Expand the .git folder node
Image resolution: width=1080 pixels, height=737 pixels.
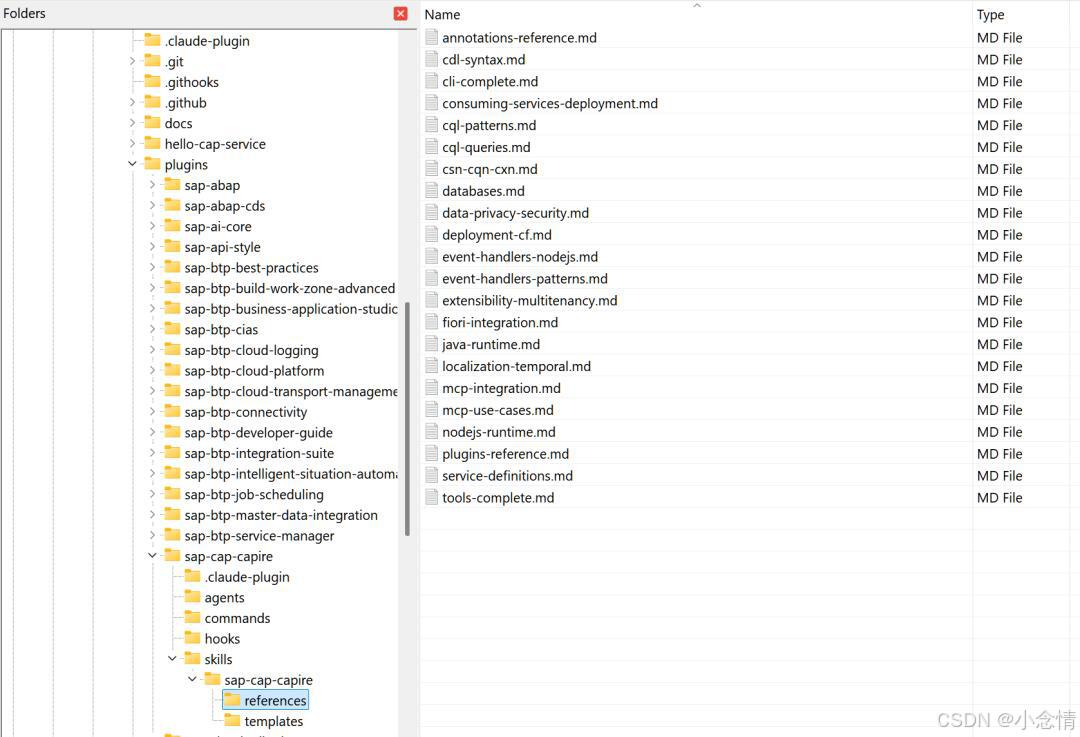click(x=132, y=61)
